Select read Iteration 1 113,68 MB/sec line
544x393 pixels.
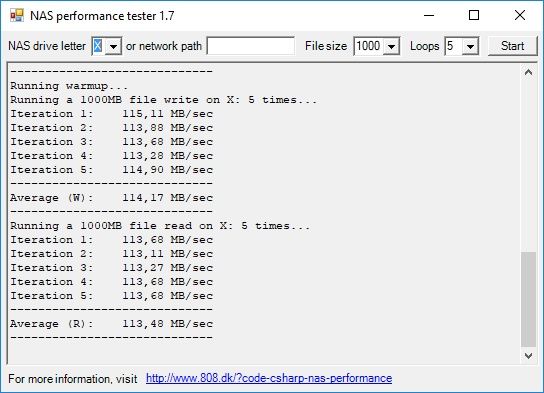point(111,240)
